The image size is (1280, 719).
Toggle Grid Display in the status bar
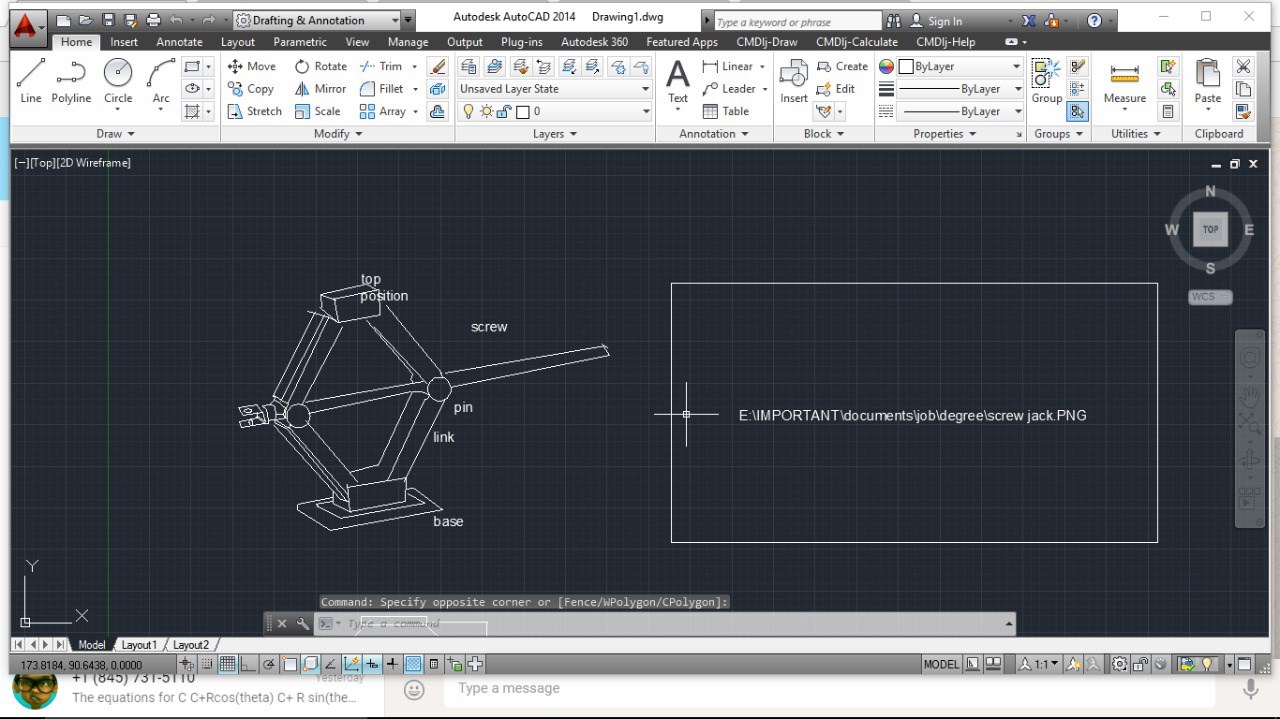228,663
